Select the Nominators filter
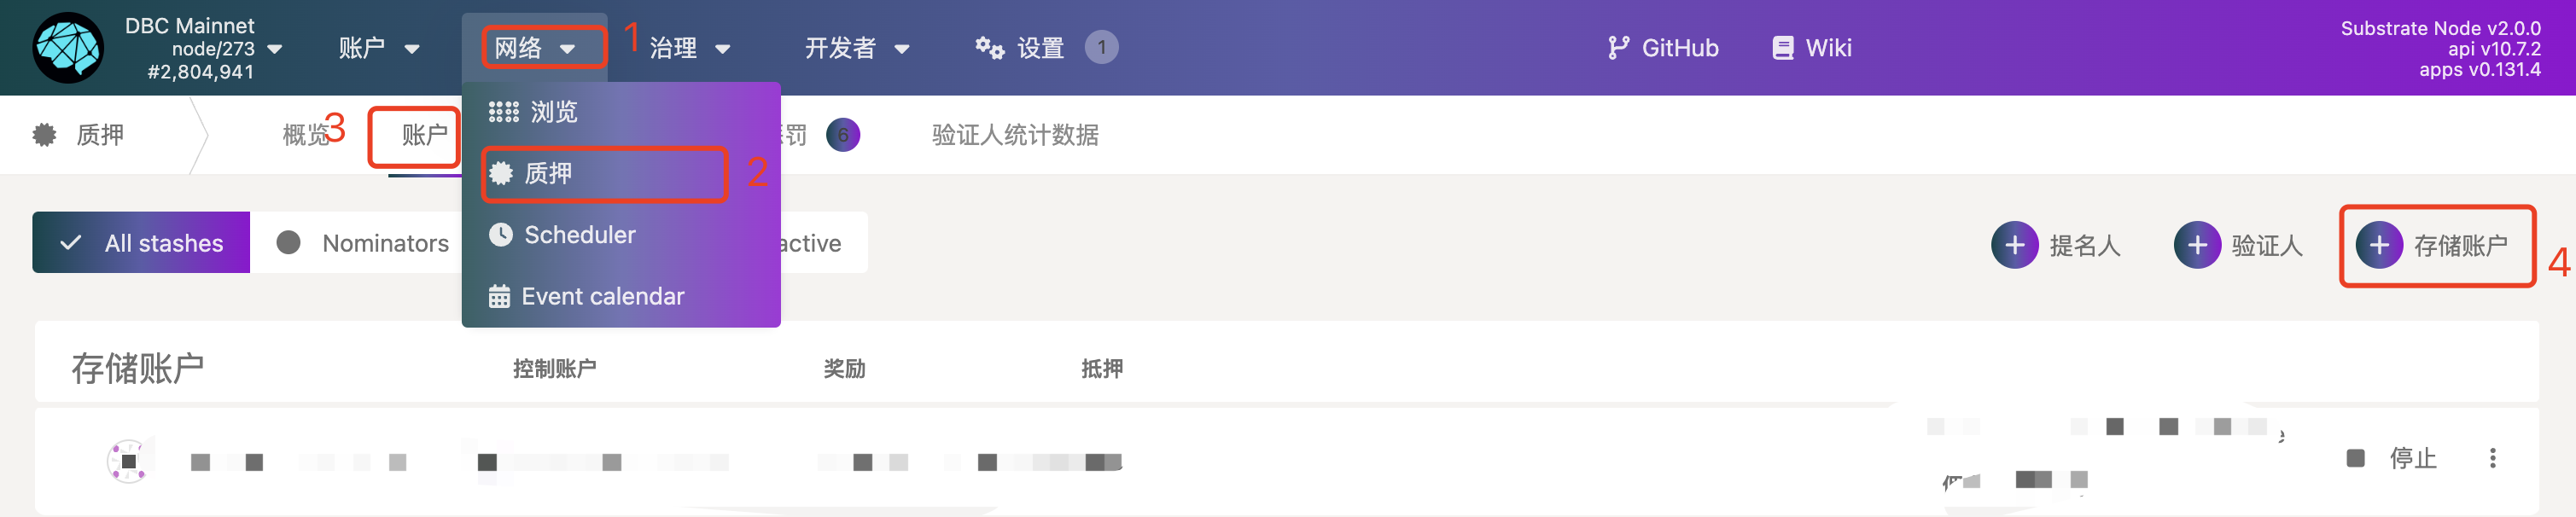Screen dimensions: 2576x517 [364, 243]
